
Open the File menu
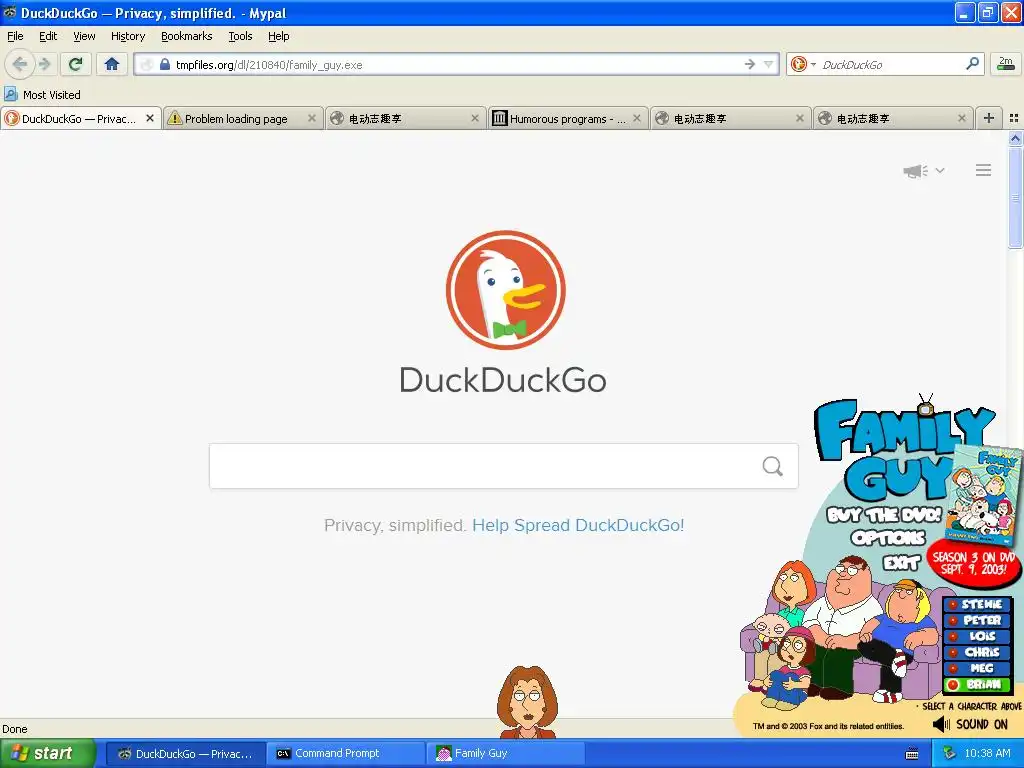pyautogui.click(x=15, y=36)
